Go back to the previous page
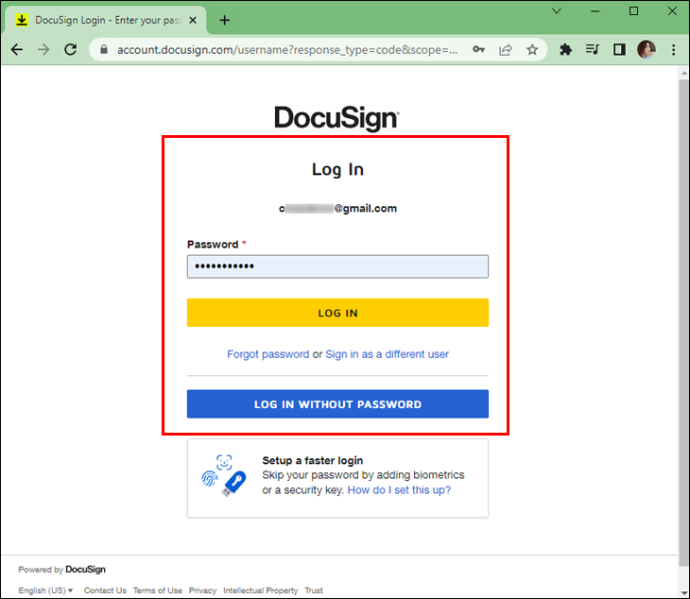The width and height of the screenshot is (690, 599). [x=17, y=50]
